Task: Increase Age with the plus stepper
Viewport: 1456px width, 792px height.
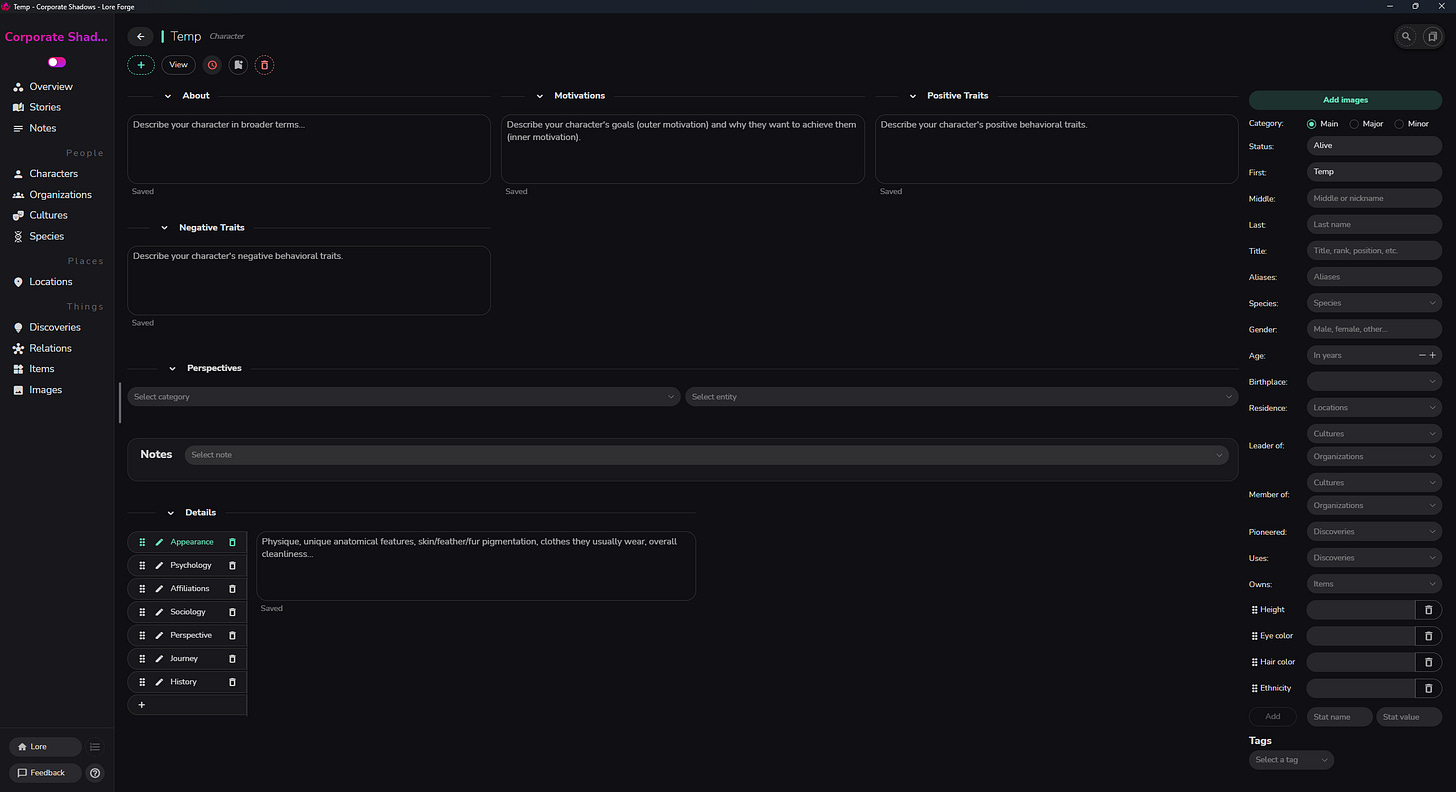Action: [x=1432, y=355]
